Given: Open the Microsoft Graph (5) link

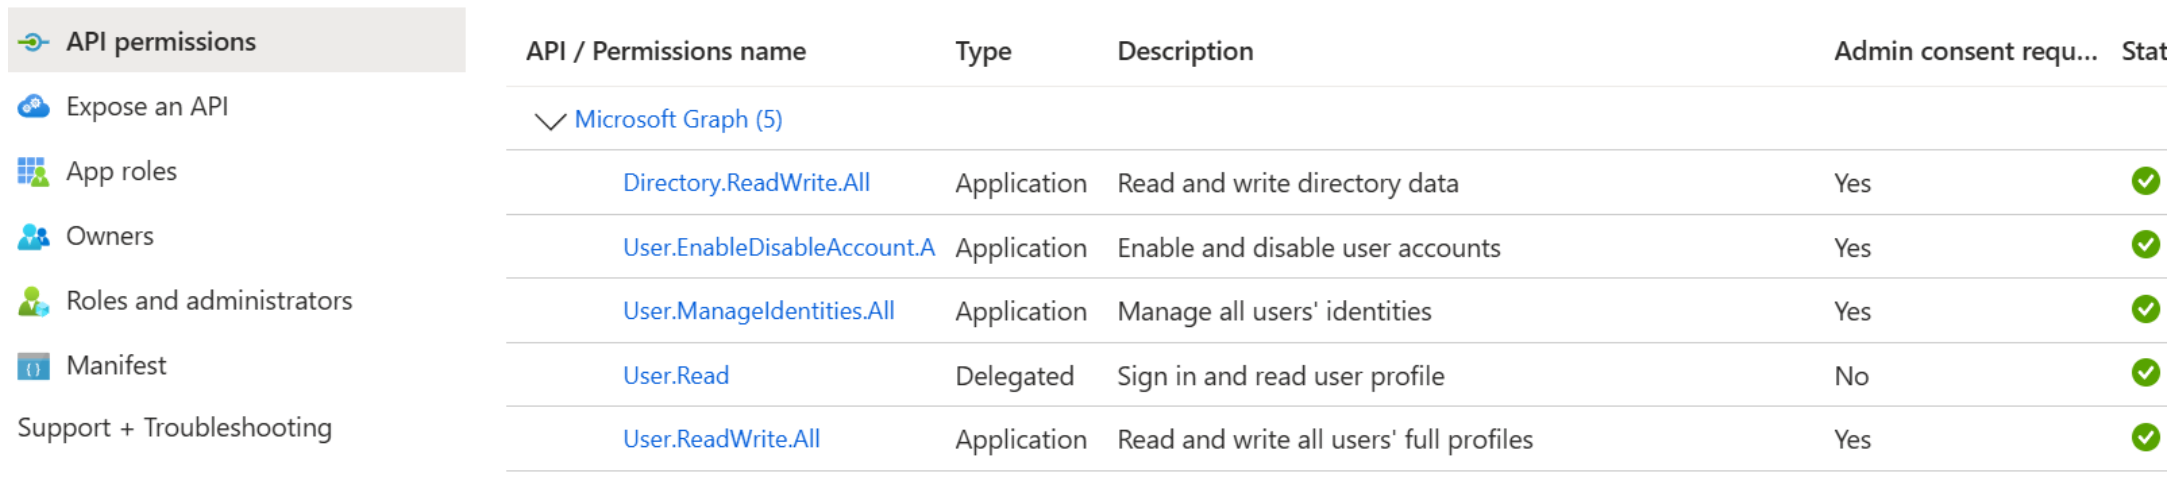Looking at the screenshot, I should 678,119.
